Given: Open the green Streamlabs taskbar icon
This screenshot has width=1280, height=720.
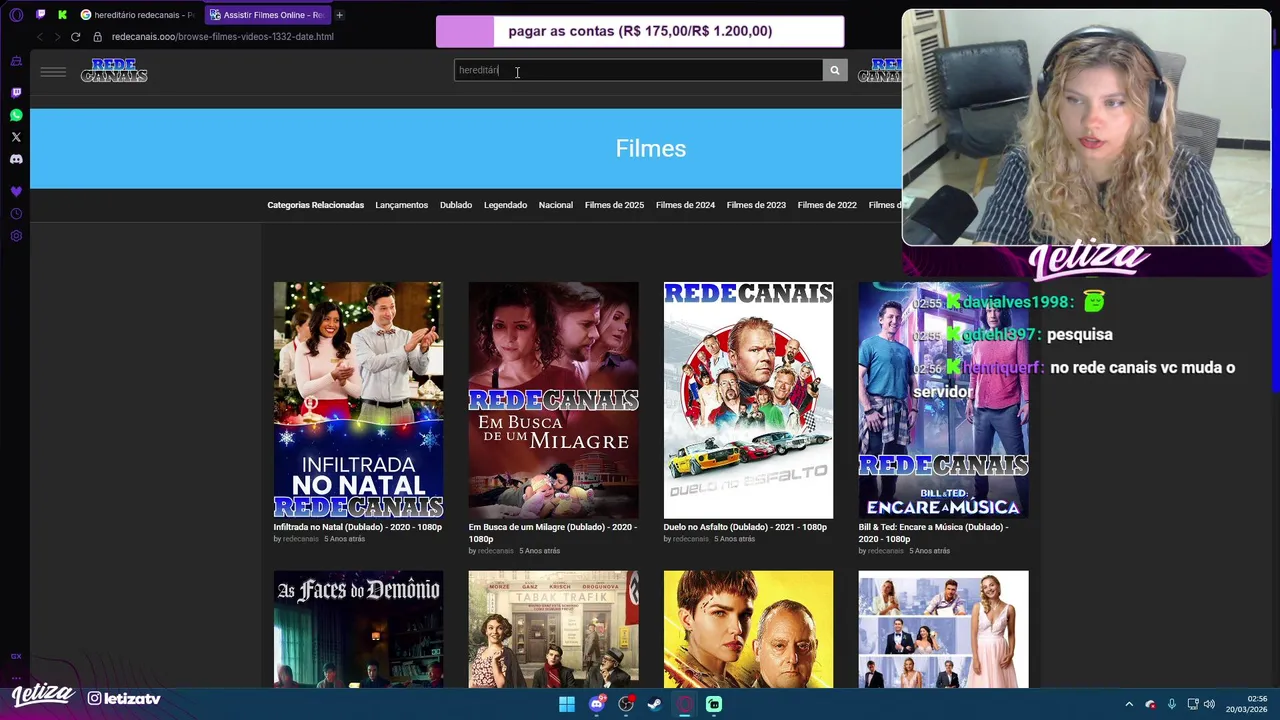Looking at the screenshot, I should click(714, 704).
